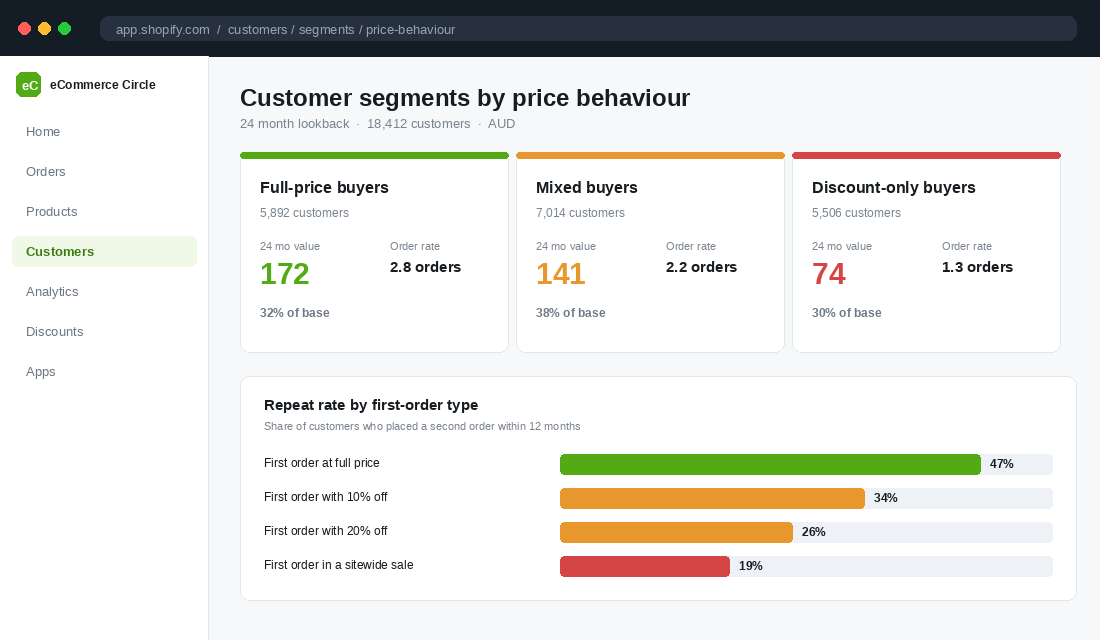Navigate to Discounts in the sidebar
1100x640 pixels.
coord(105,332)
